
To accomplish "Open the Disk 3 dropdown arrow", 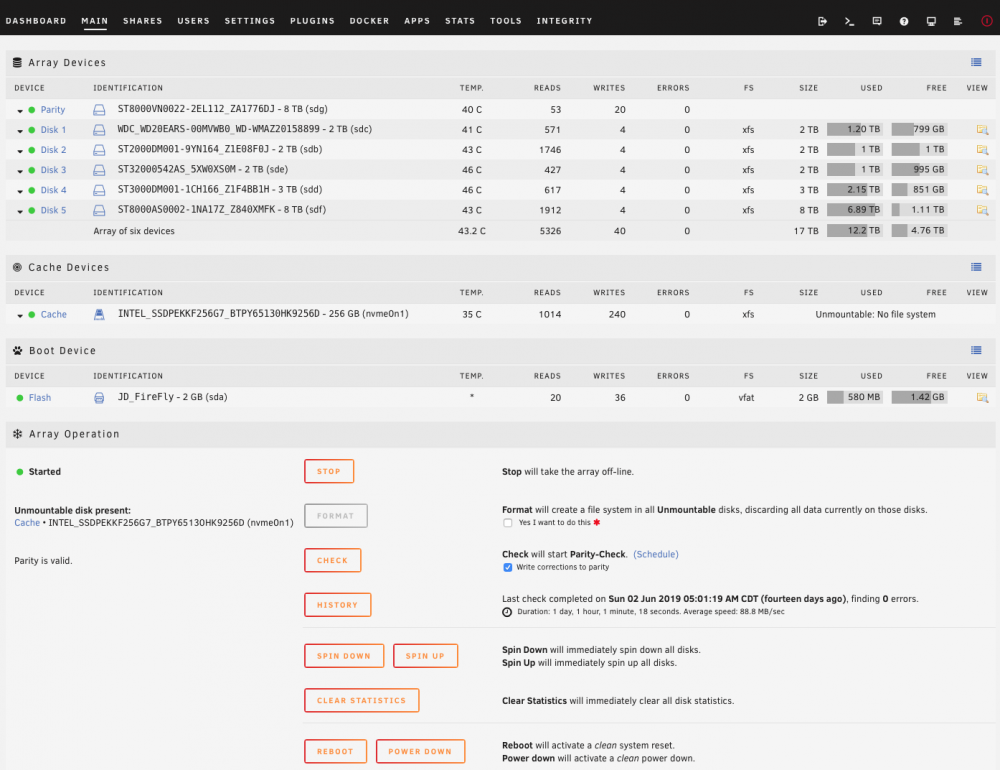I will 20,170.
